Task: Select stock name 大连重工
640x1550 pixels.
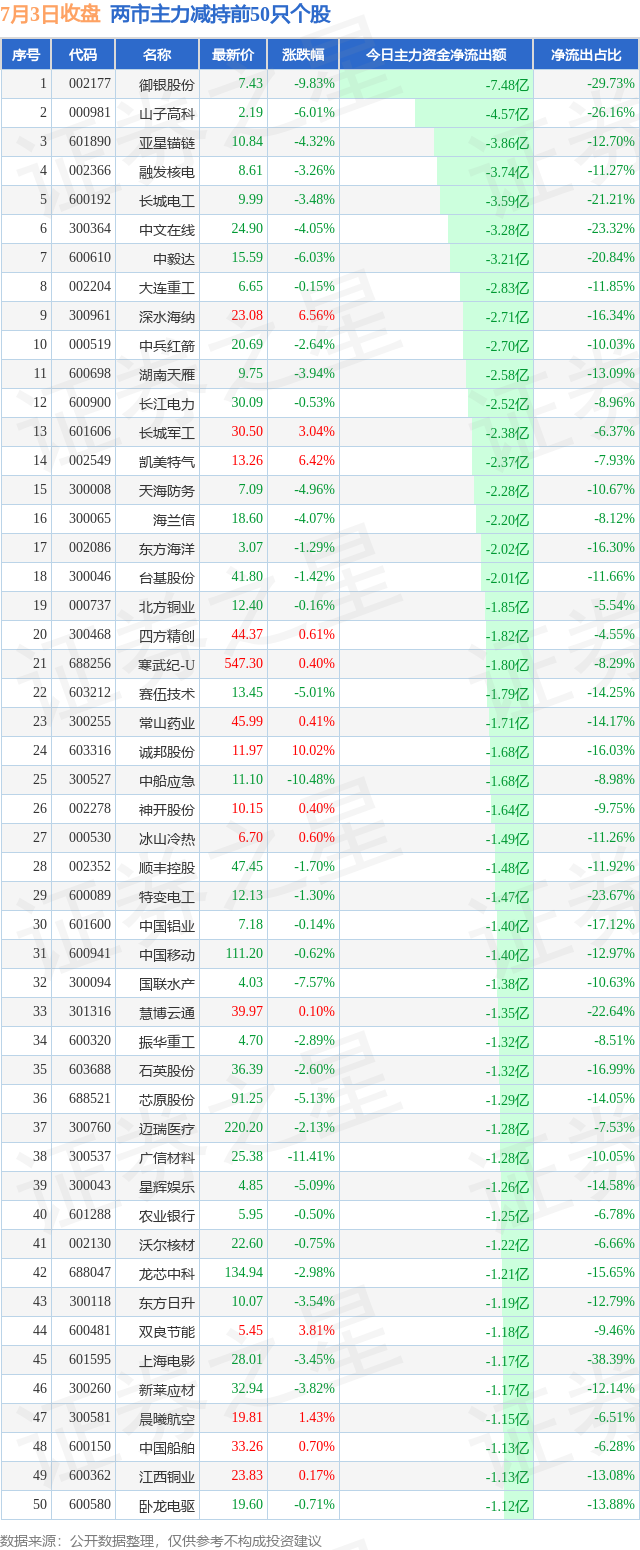Action: [x=167, y=287]
